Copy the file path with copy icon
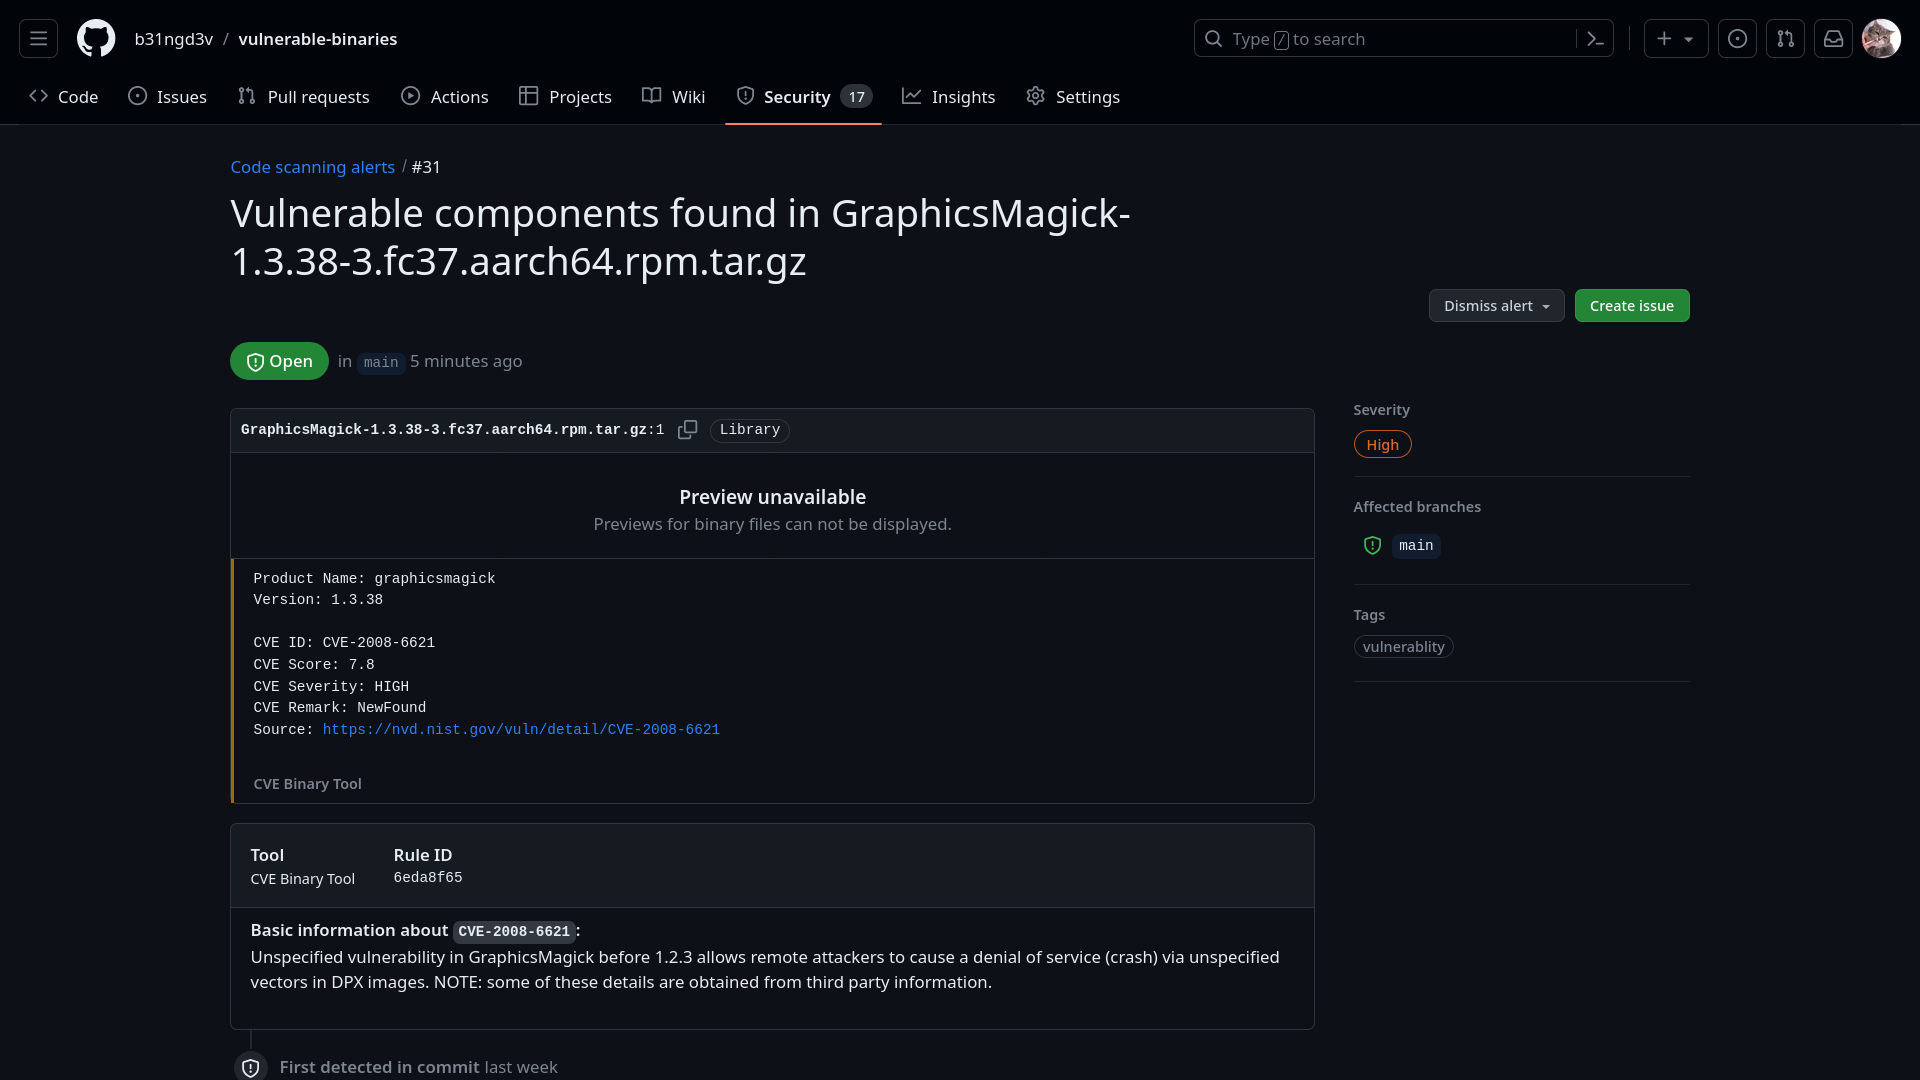This screenshot has width=1920, height=1080. (687, 430)
